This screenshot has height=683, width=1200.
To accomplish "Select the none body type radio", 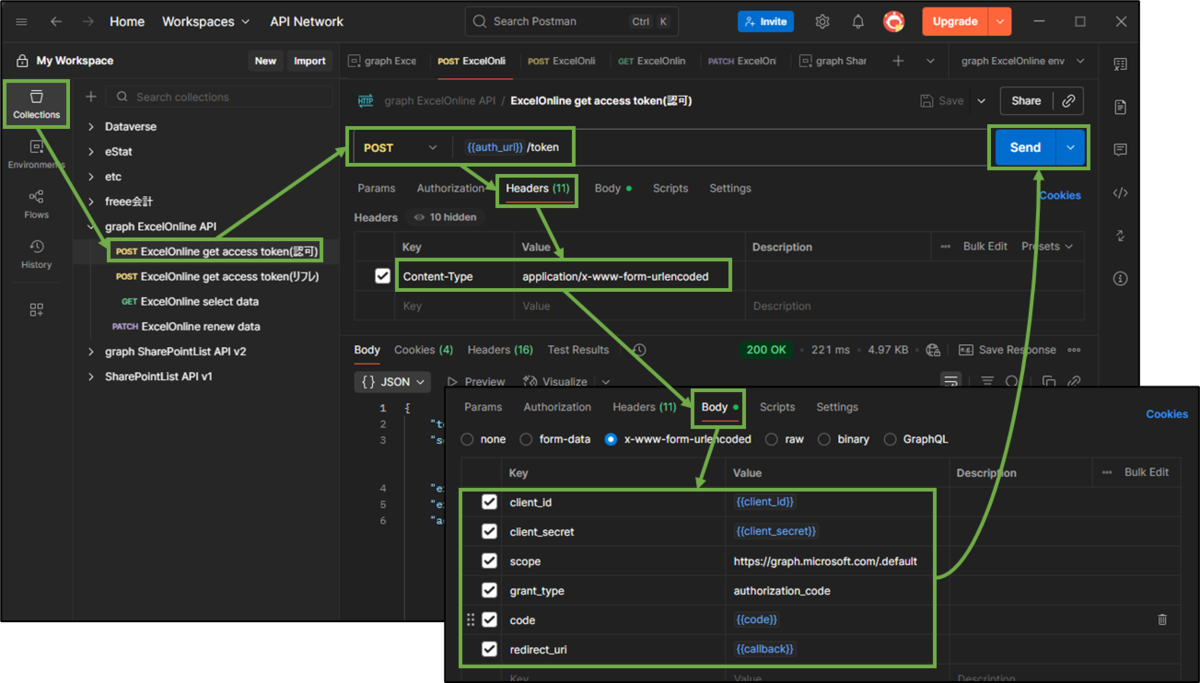I will (467, 439).
